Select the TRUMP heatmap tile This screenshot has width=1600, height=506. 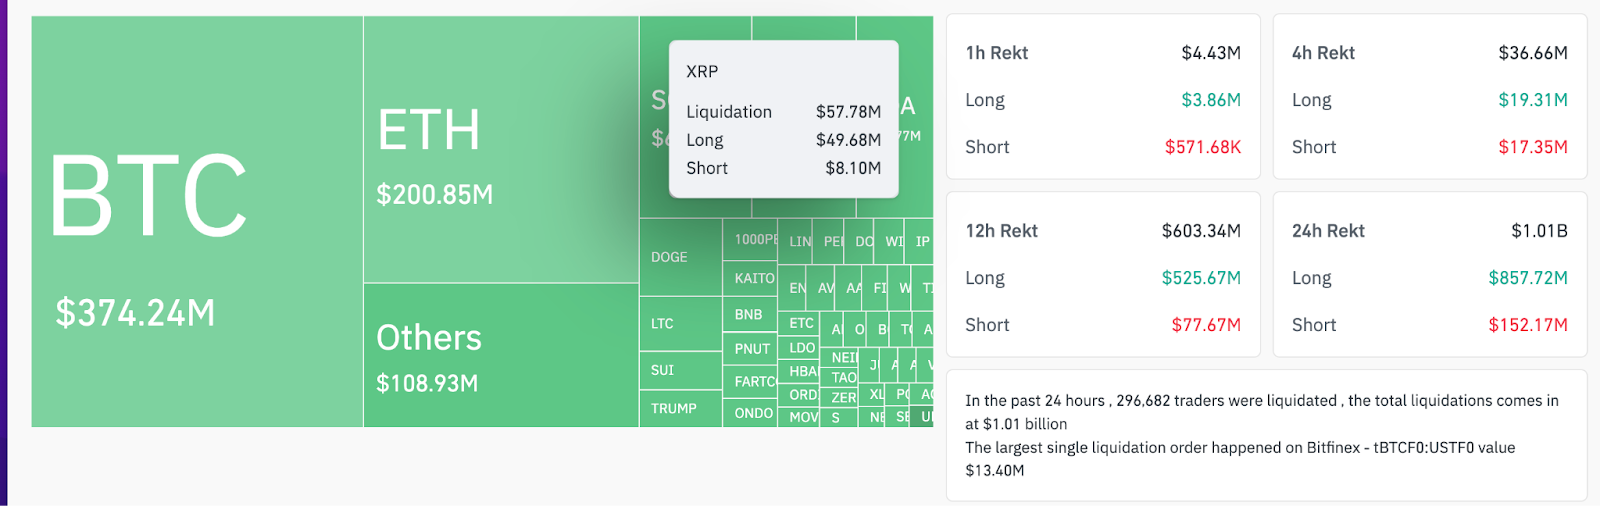(680, 409)
